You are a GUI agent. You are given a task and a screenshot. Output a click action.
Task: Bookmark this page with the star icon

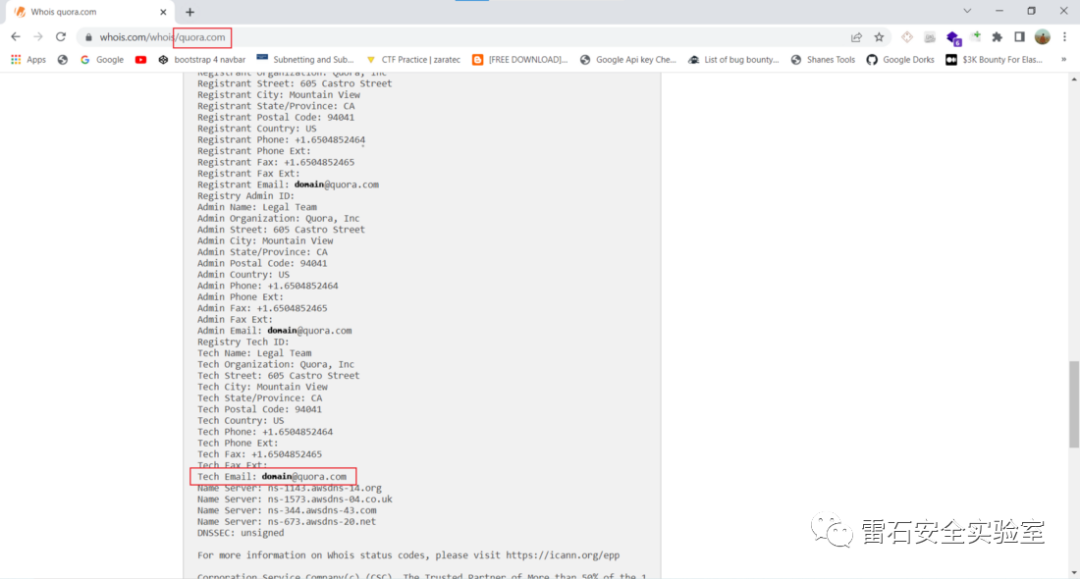pyautogui.click(x=879, y=37)
